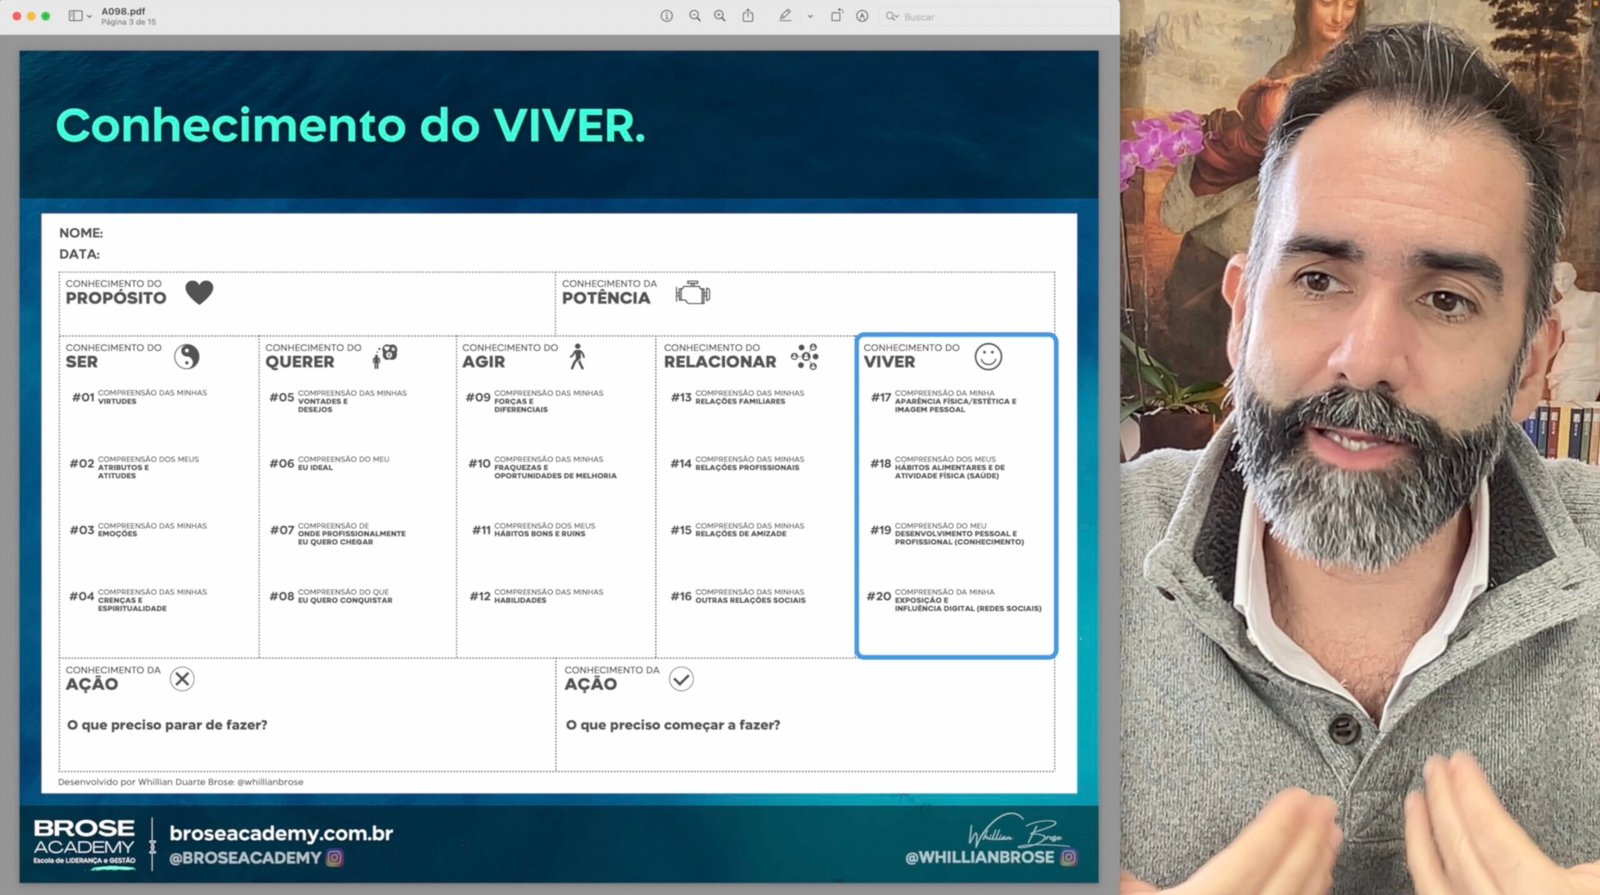Click 'O que preciso parar de fazer?'
1600x895 pixels.
click(167, 725)
